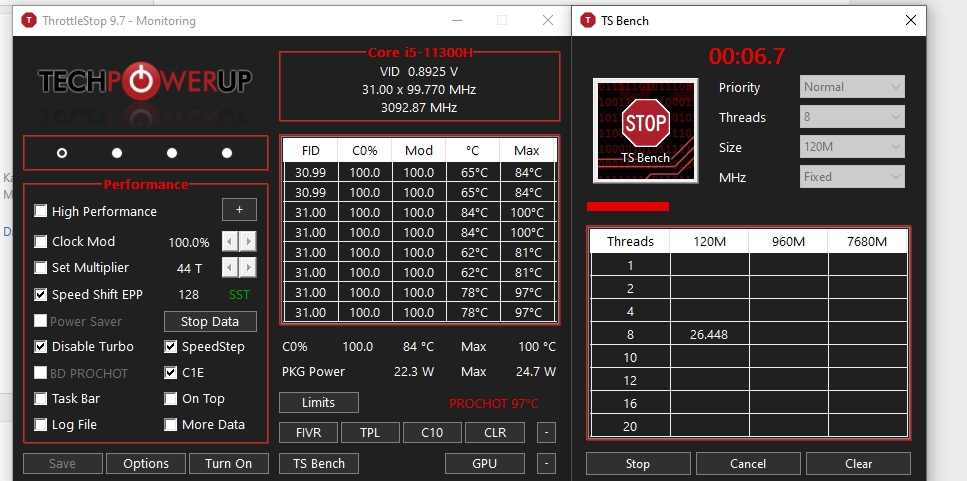Screen dimensions: 967x481
Task: Select the fourth profile radio button
Action: pos(227,153)
